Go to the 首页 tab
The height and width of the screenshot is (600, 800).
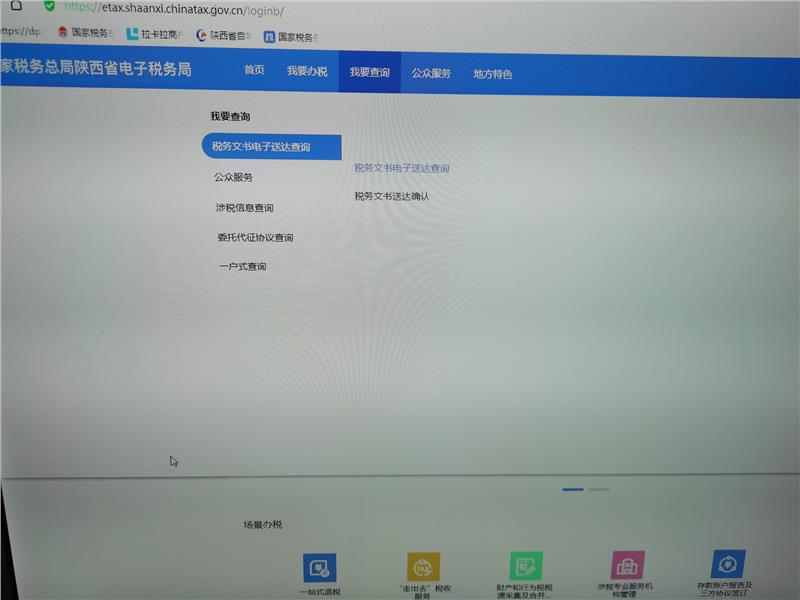pos(255,72)
